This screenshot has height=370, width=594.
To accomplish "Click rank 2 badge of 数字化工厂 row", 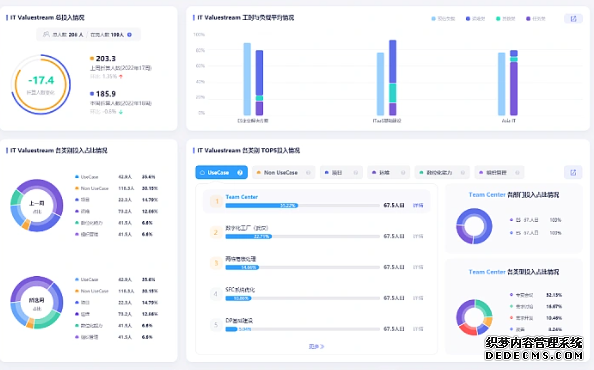I will point(216,232).
